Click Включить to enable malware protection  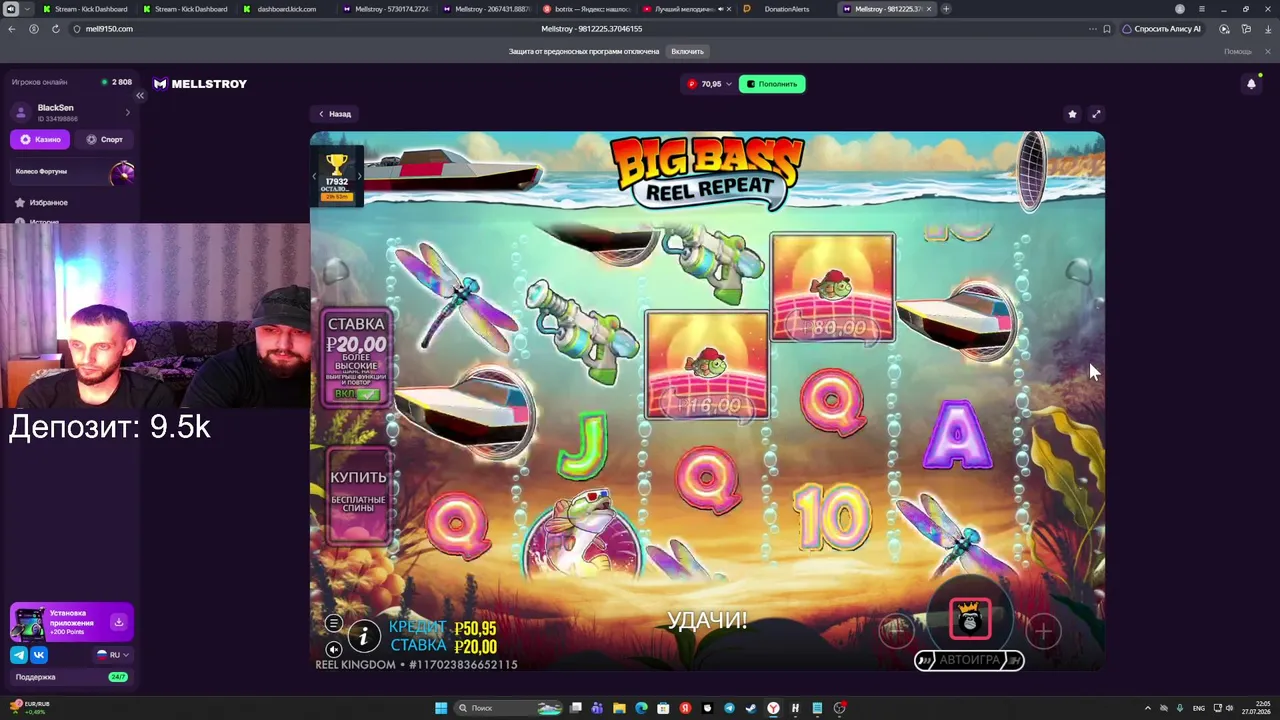[x=687, y=52]
